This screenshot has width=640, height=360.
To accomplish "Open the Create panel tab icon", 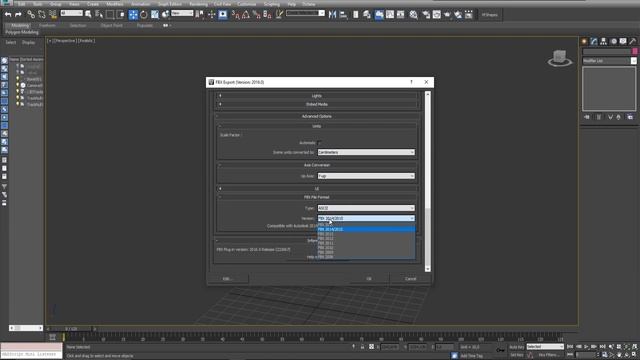I will click(584, 41).
